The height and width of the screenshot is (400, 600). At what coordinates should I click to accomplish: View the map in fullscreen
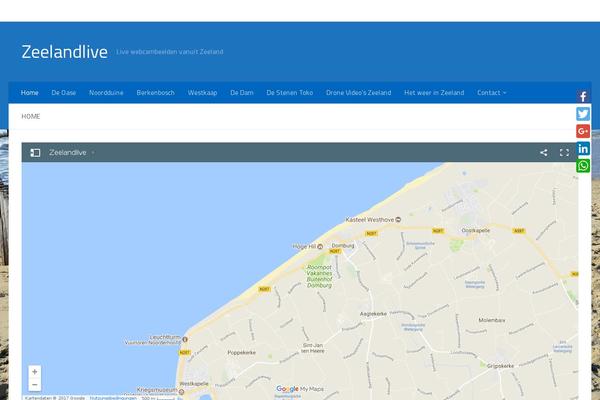(x=564, y=153)
